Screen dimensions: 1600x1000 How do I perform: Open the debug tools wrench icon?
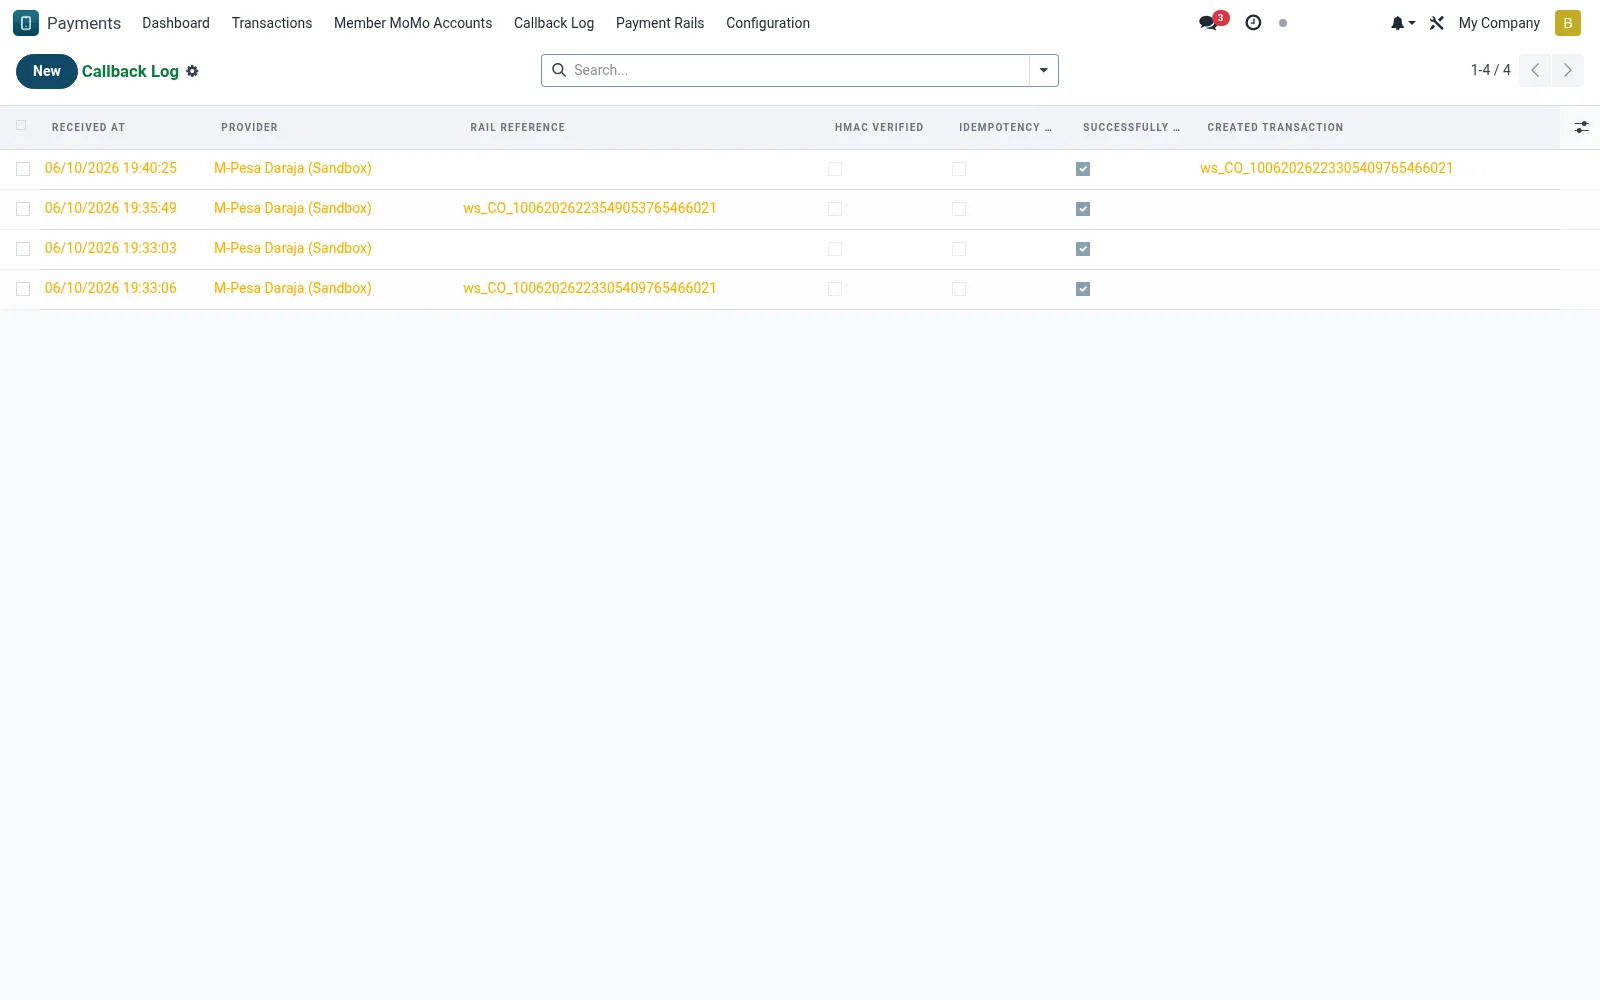pos(1437,23)
